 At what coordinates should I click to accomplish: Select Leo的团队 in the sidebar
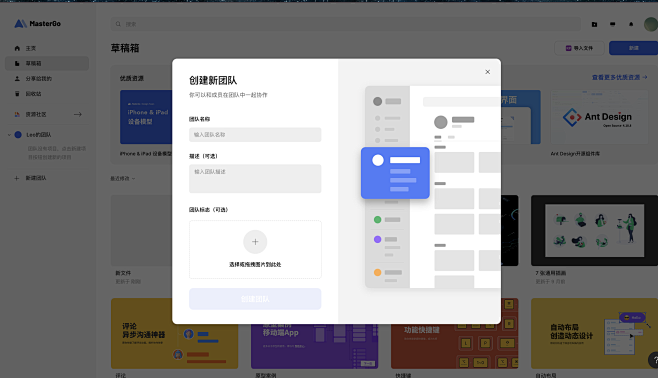[x=39, y=135]
